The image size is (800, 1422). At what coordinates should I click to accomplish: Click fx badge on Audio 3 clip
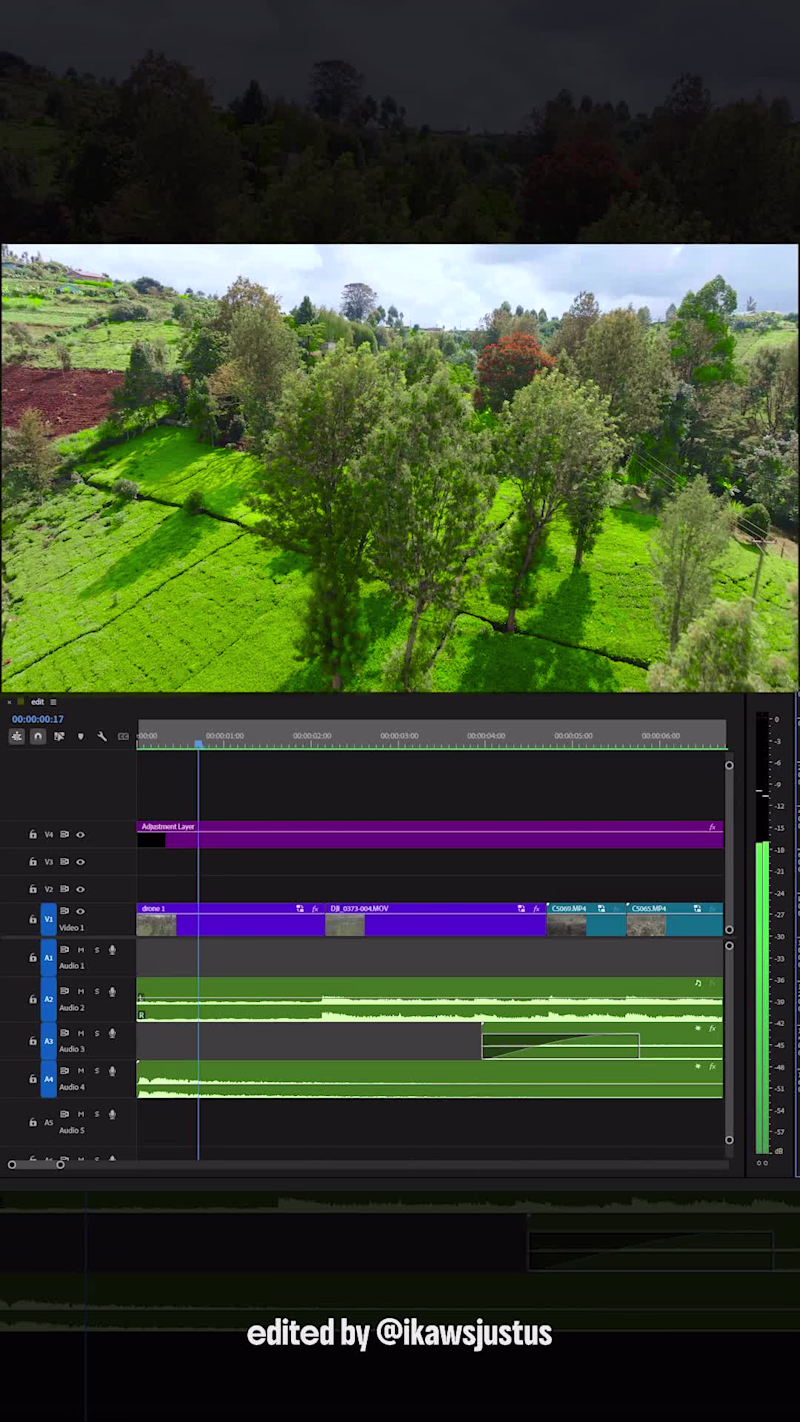tap(712, 1028)
